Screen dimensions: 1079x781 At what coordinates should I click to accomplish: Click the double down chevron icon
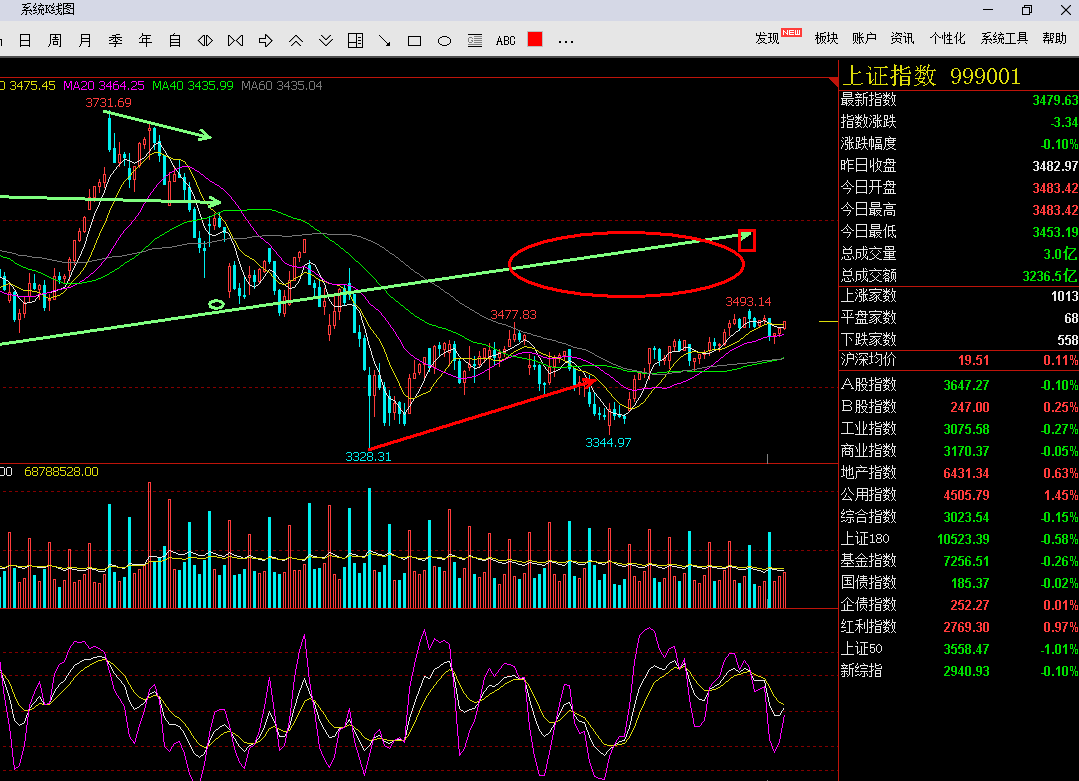(x=326, y=41)
